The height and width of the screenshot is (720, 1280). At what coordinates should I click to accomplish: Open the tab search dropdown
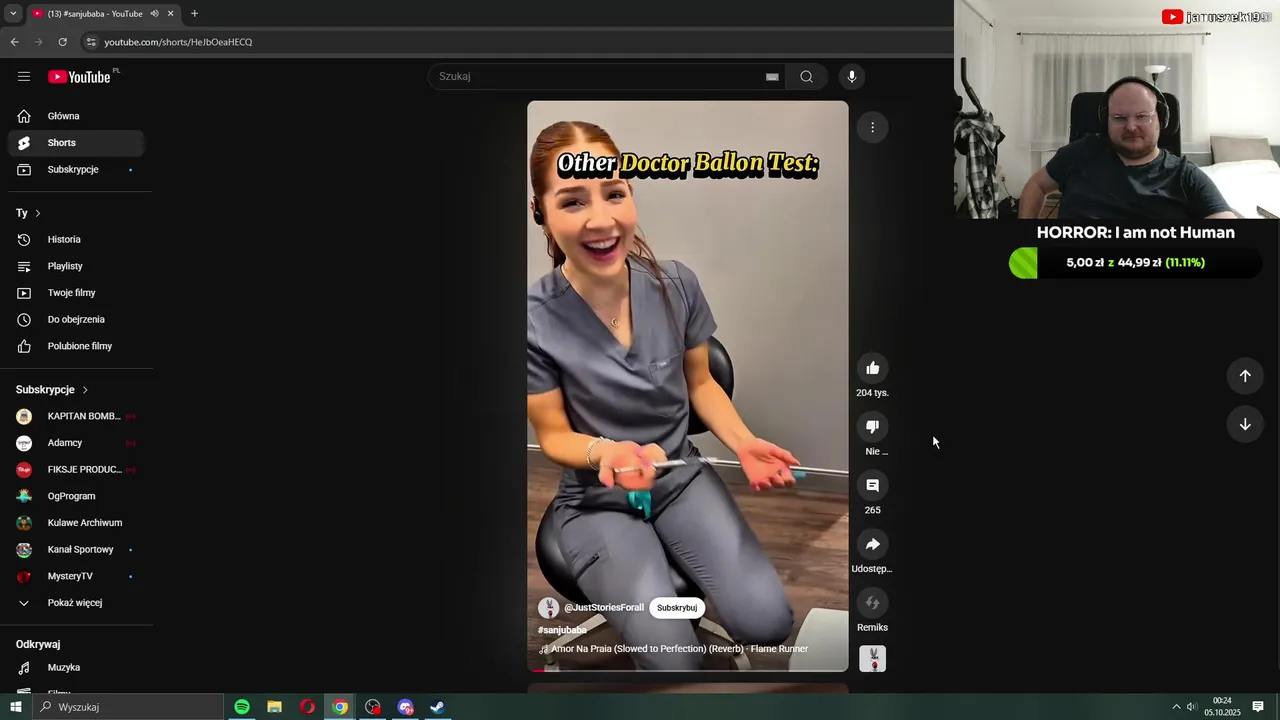tap(13, 14)
